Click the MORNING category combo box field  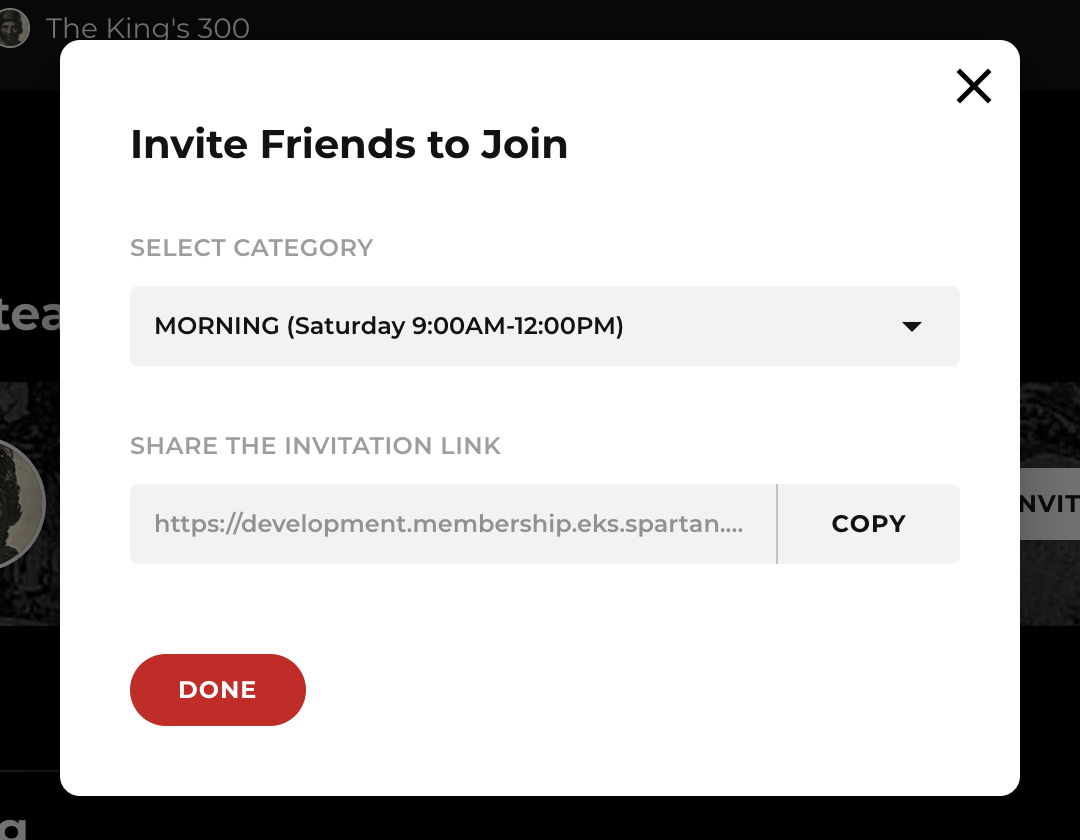(x=544, y=326)
